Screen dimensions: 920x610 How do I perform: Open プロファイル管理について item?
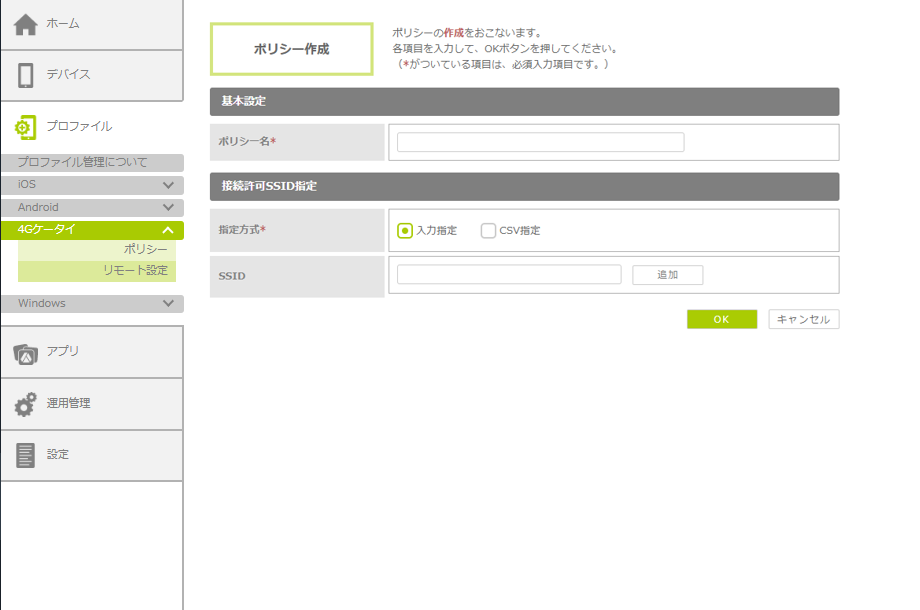click(x=82, y=162)
